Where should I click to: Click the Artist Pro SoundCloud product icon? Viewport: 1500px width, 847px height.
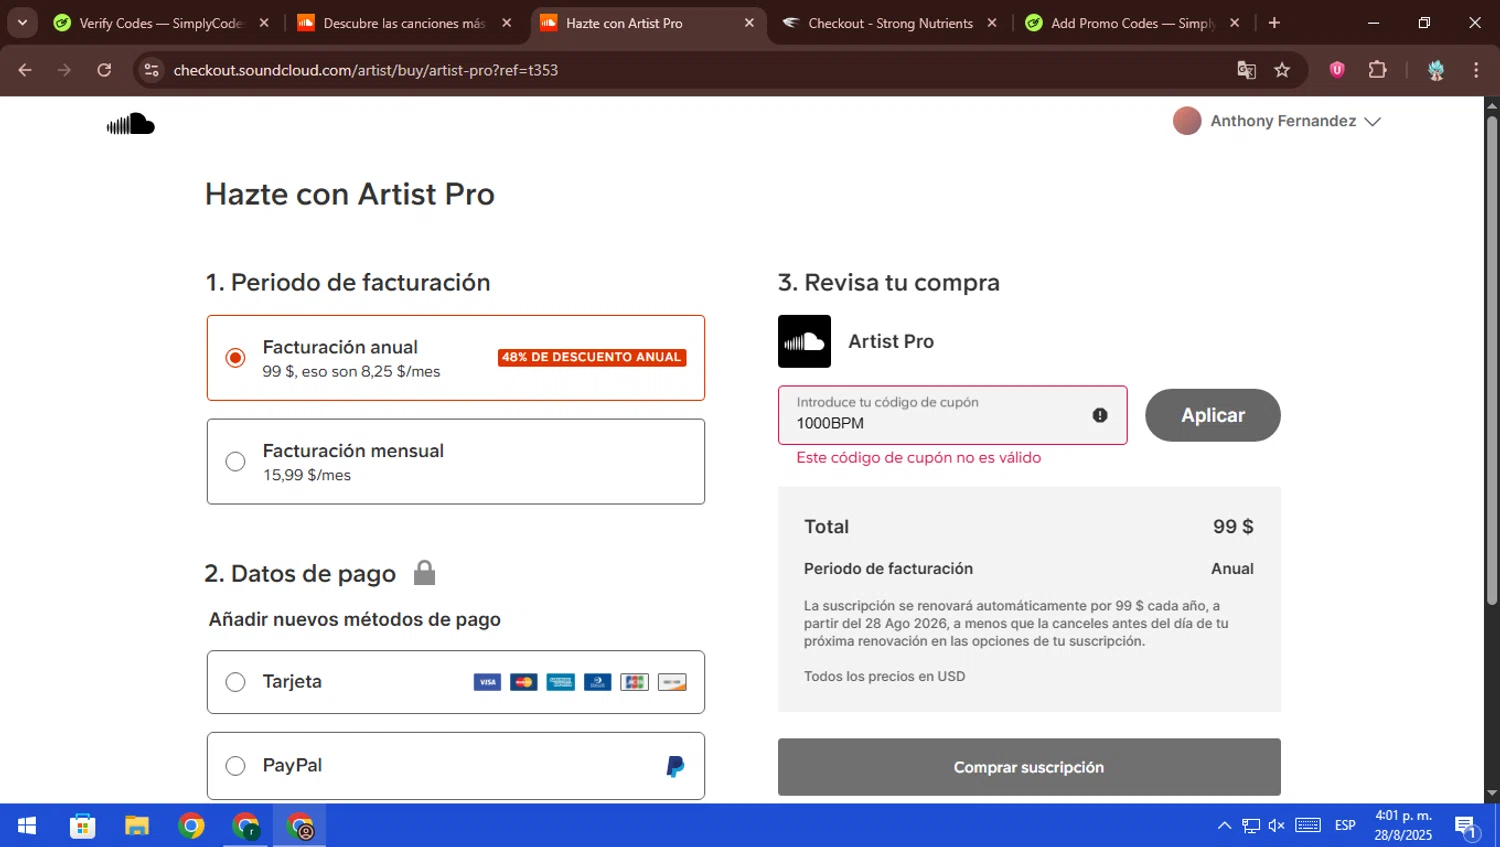pyautogui.click(x=804, y=341)
